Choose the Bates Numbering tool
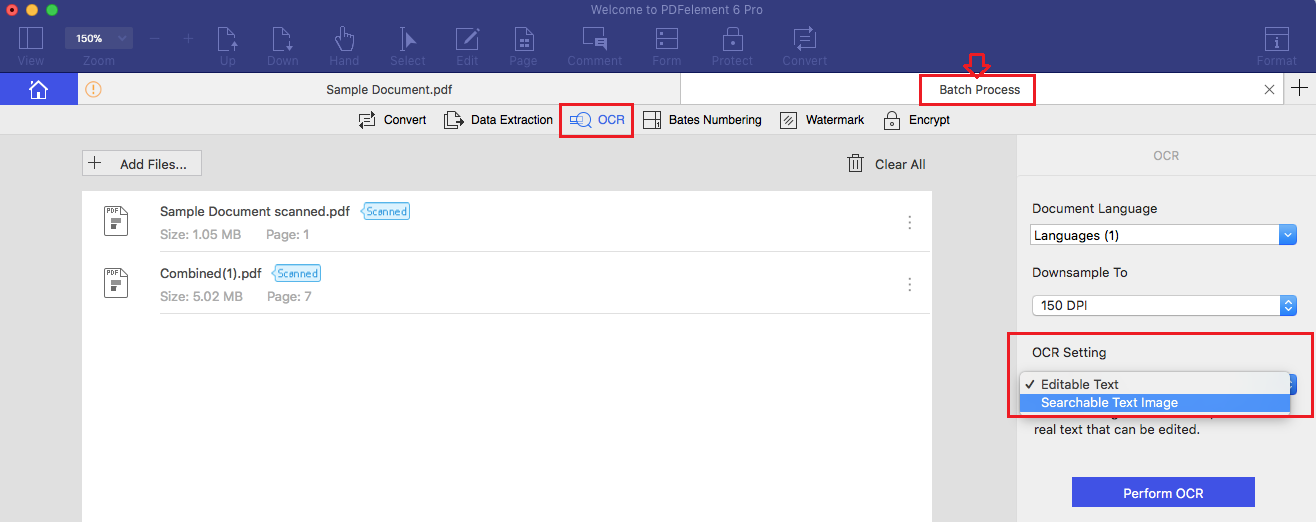 click(x=701, y=120)
